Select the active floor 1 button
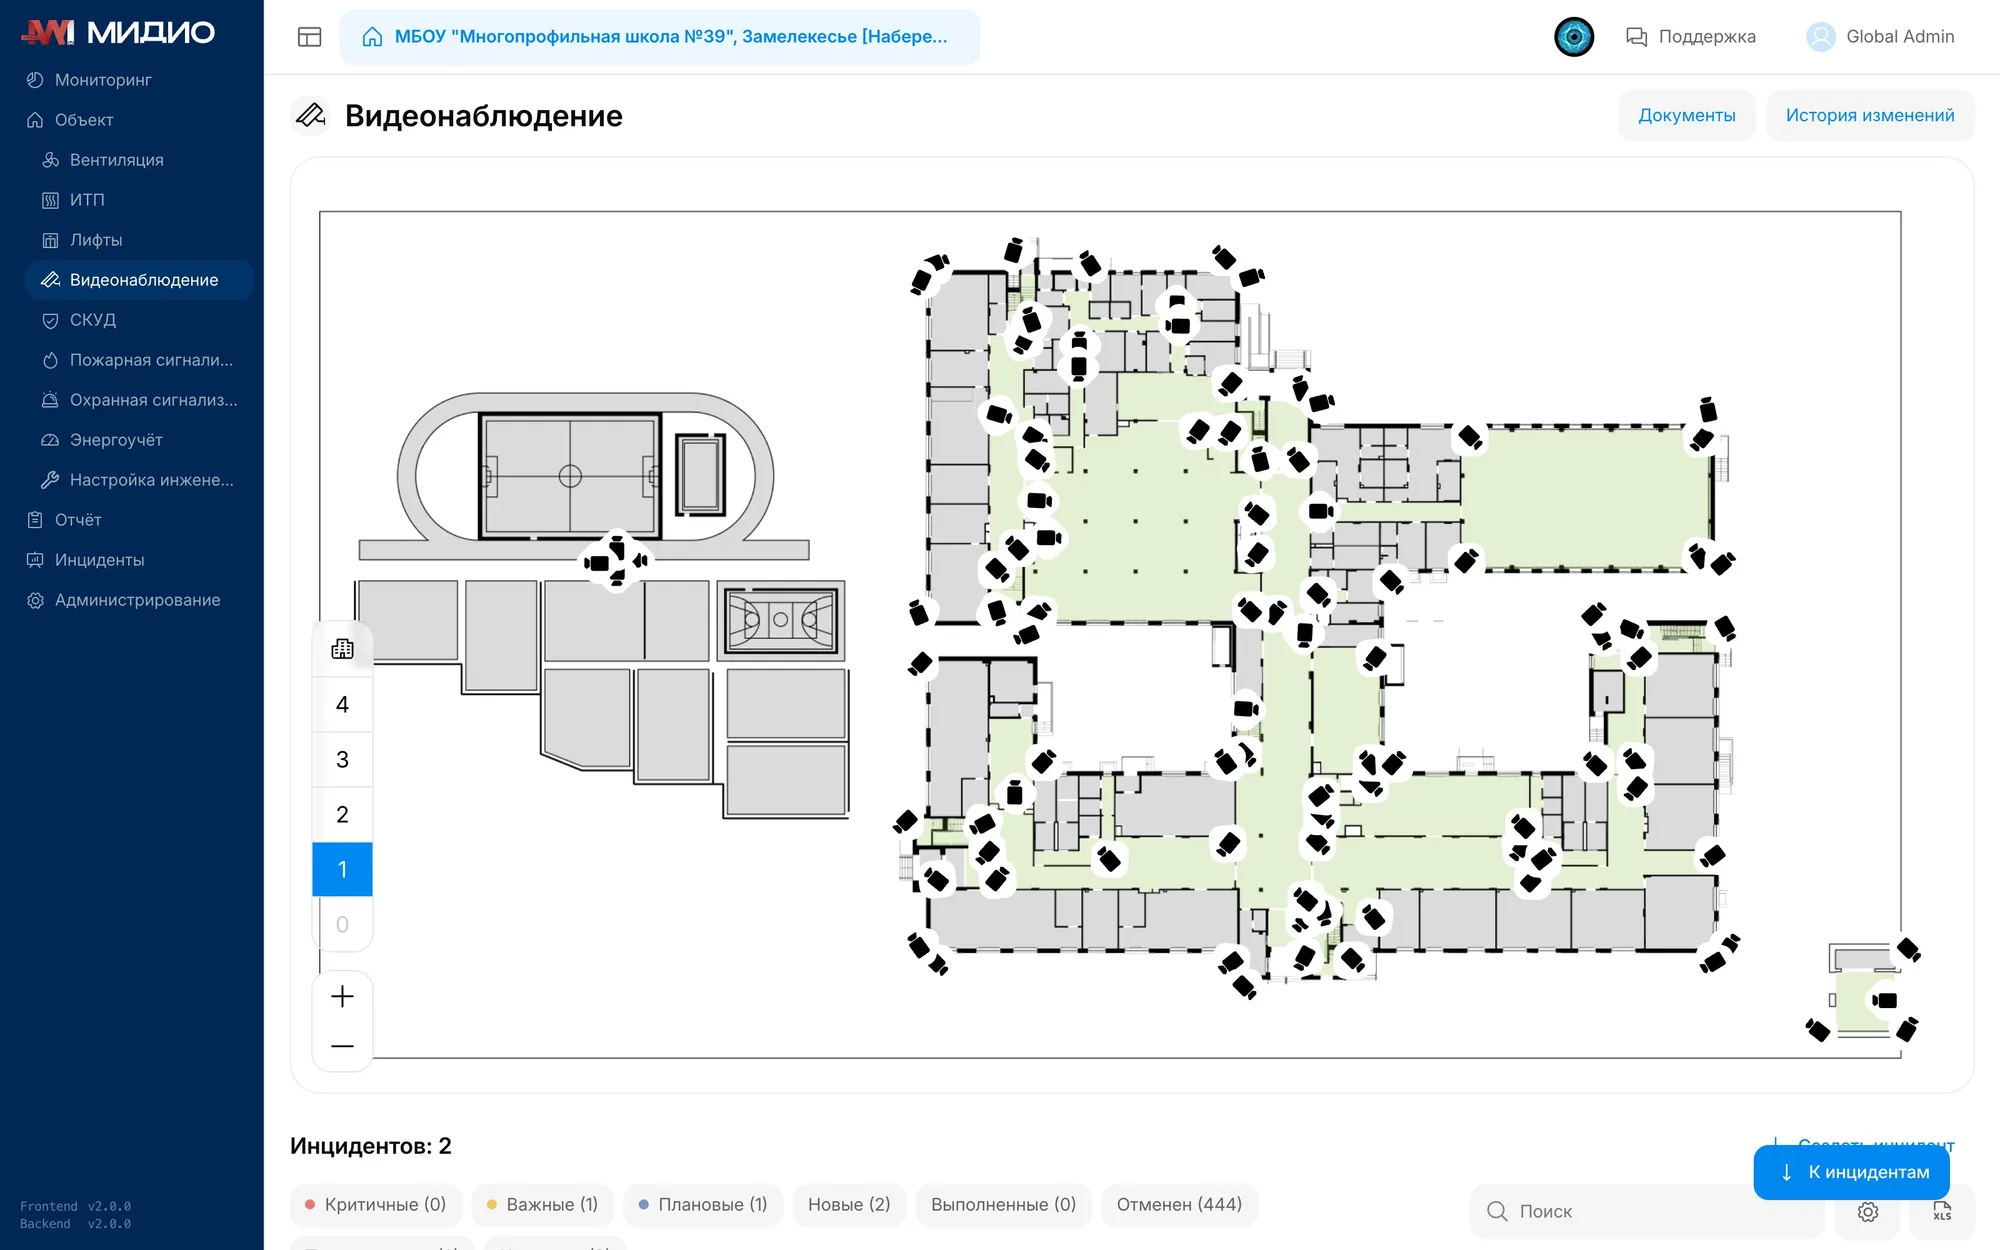 tap(342, 870)
